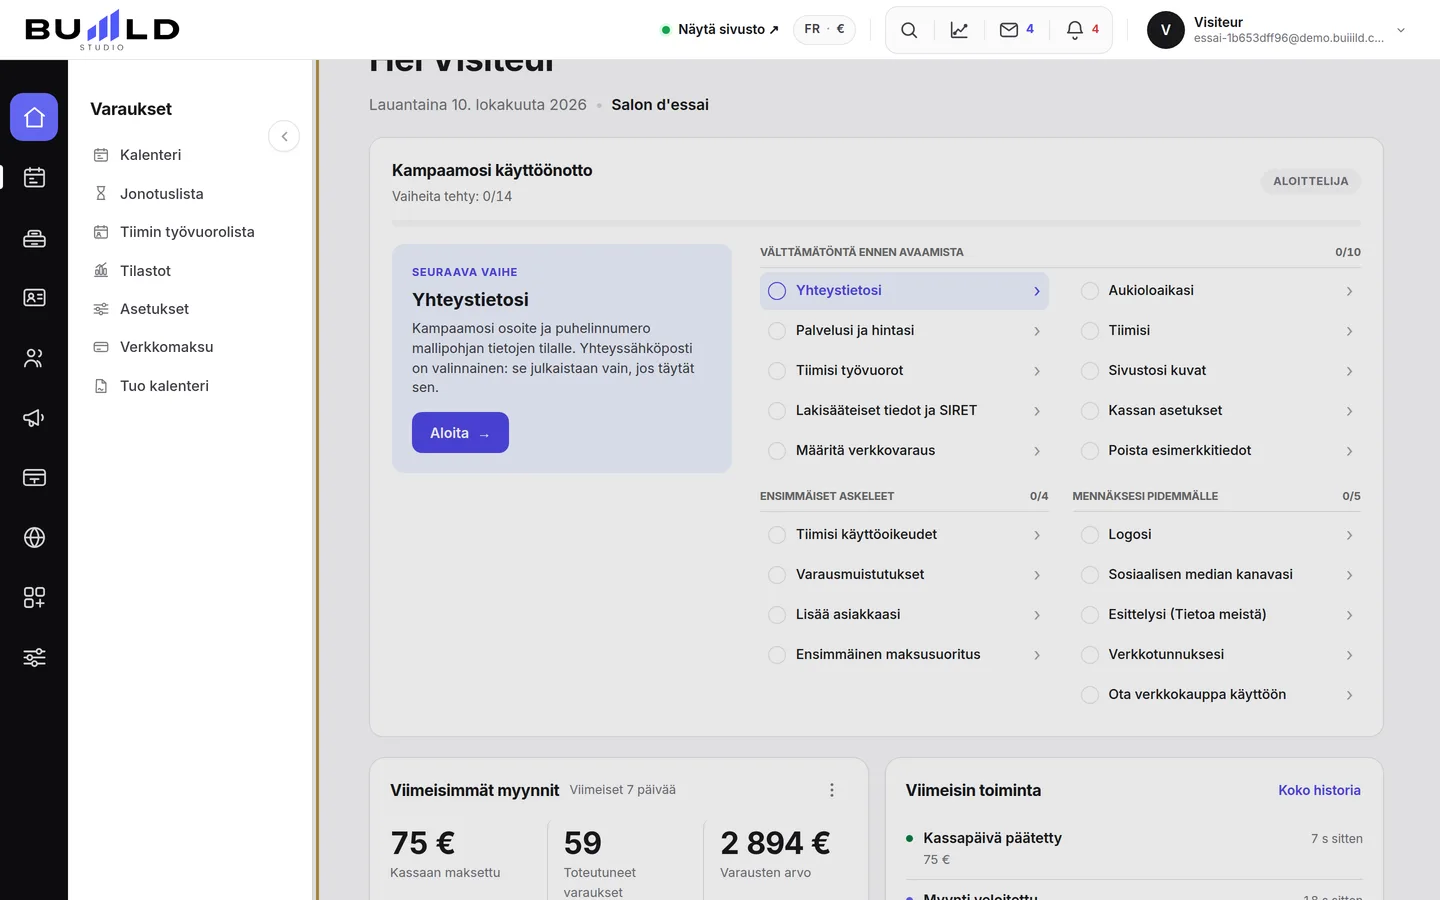
Task: Mark the Tiimisi step circle
Action: point(1090,331)
